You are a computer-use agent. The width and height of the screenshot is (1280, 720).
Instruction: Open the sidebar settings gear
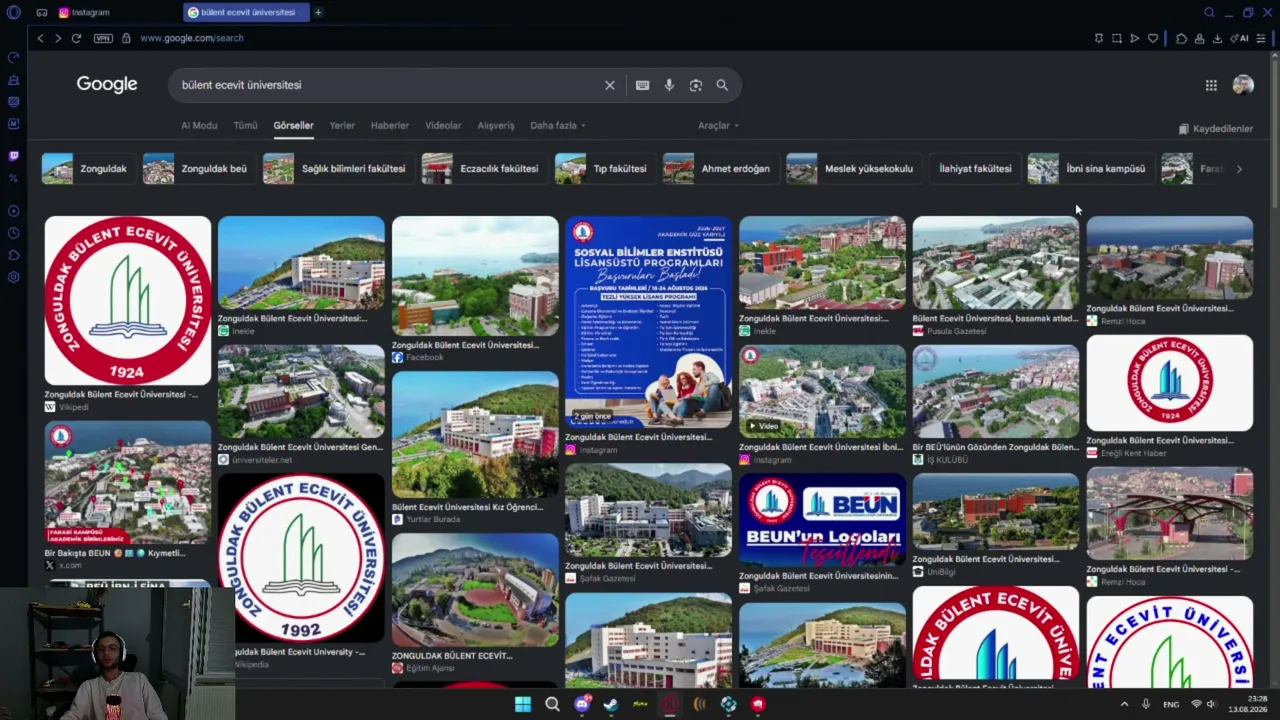13,277
